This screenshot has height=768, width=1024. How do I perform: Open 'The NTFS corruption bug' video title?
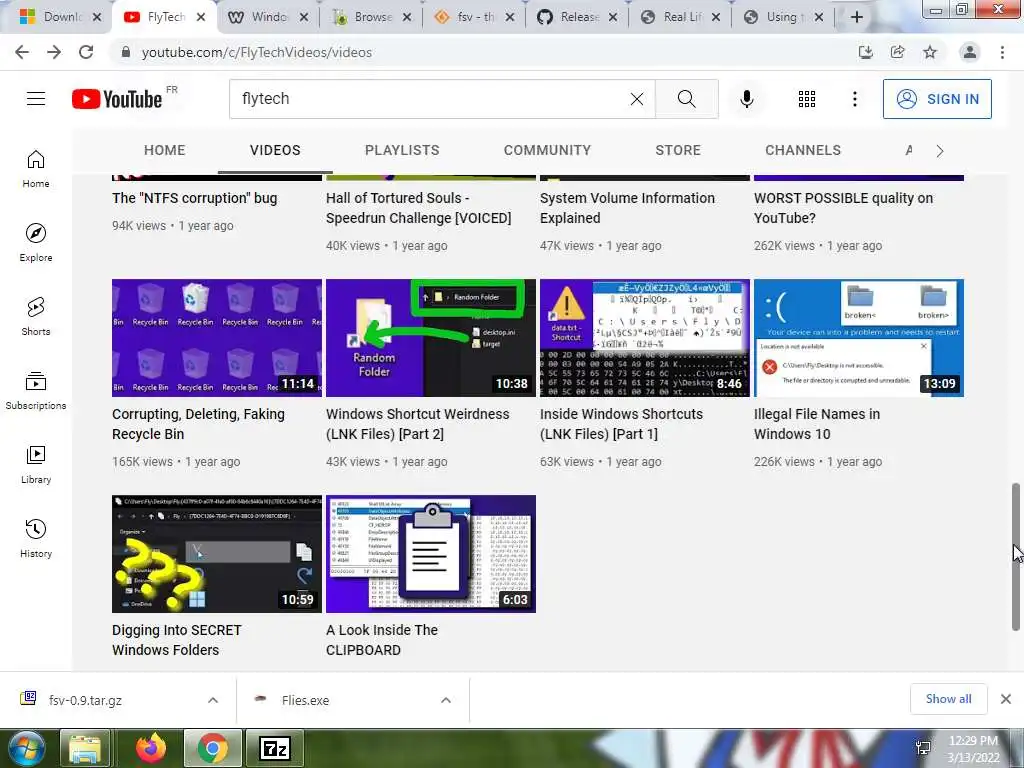(x=195, y=198)
